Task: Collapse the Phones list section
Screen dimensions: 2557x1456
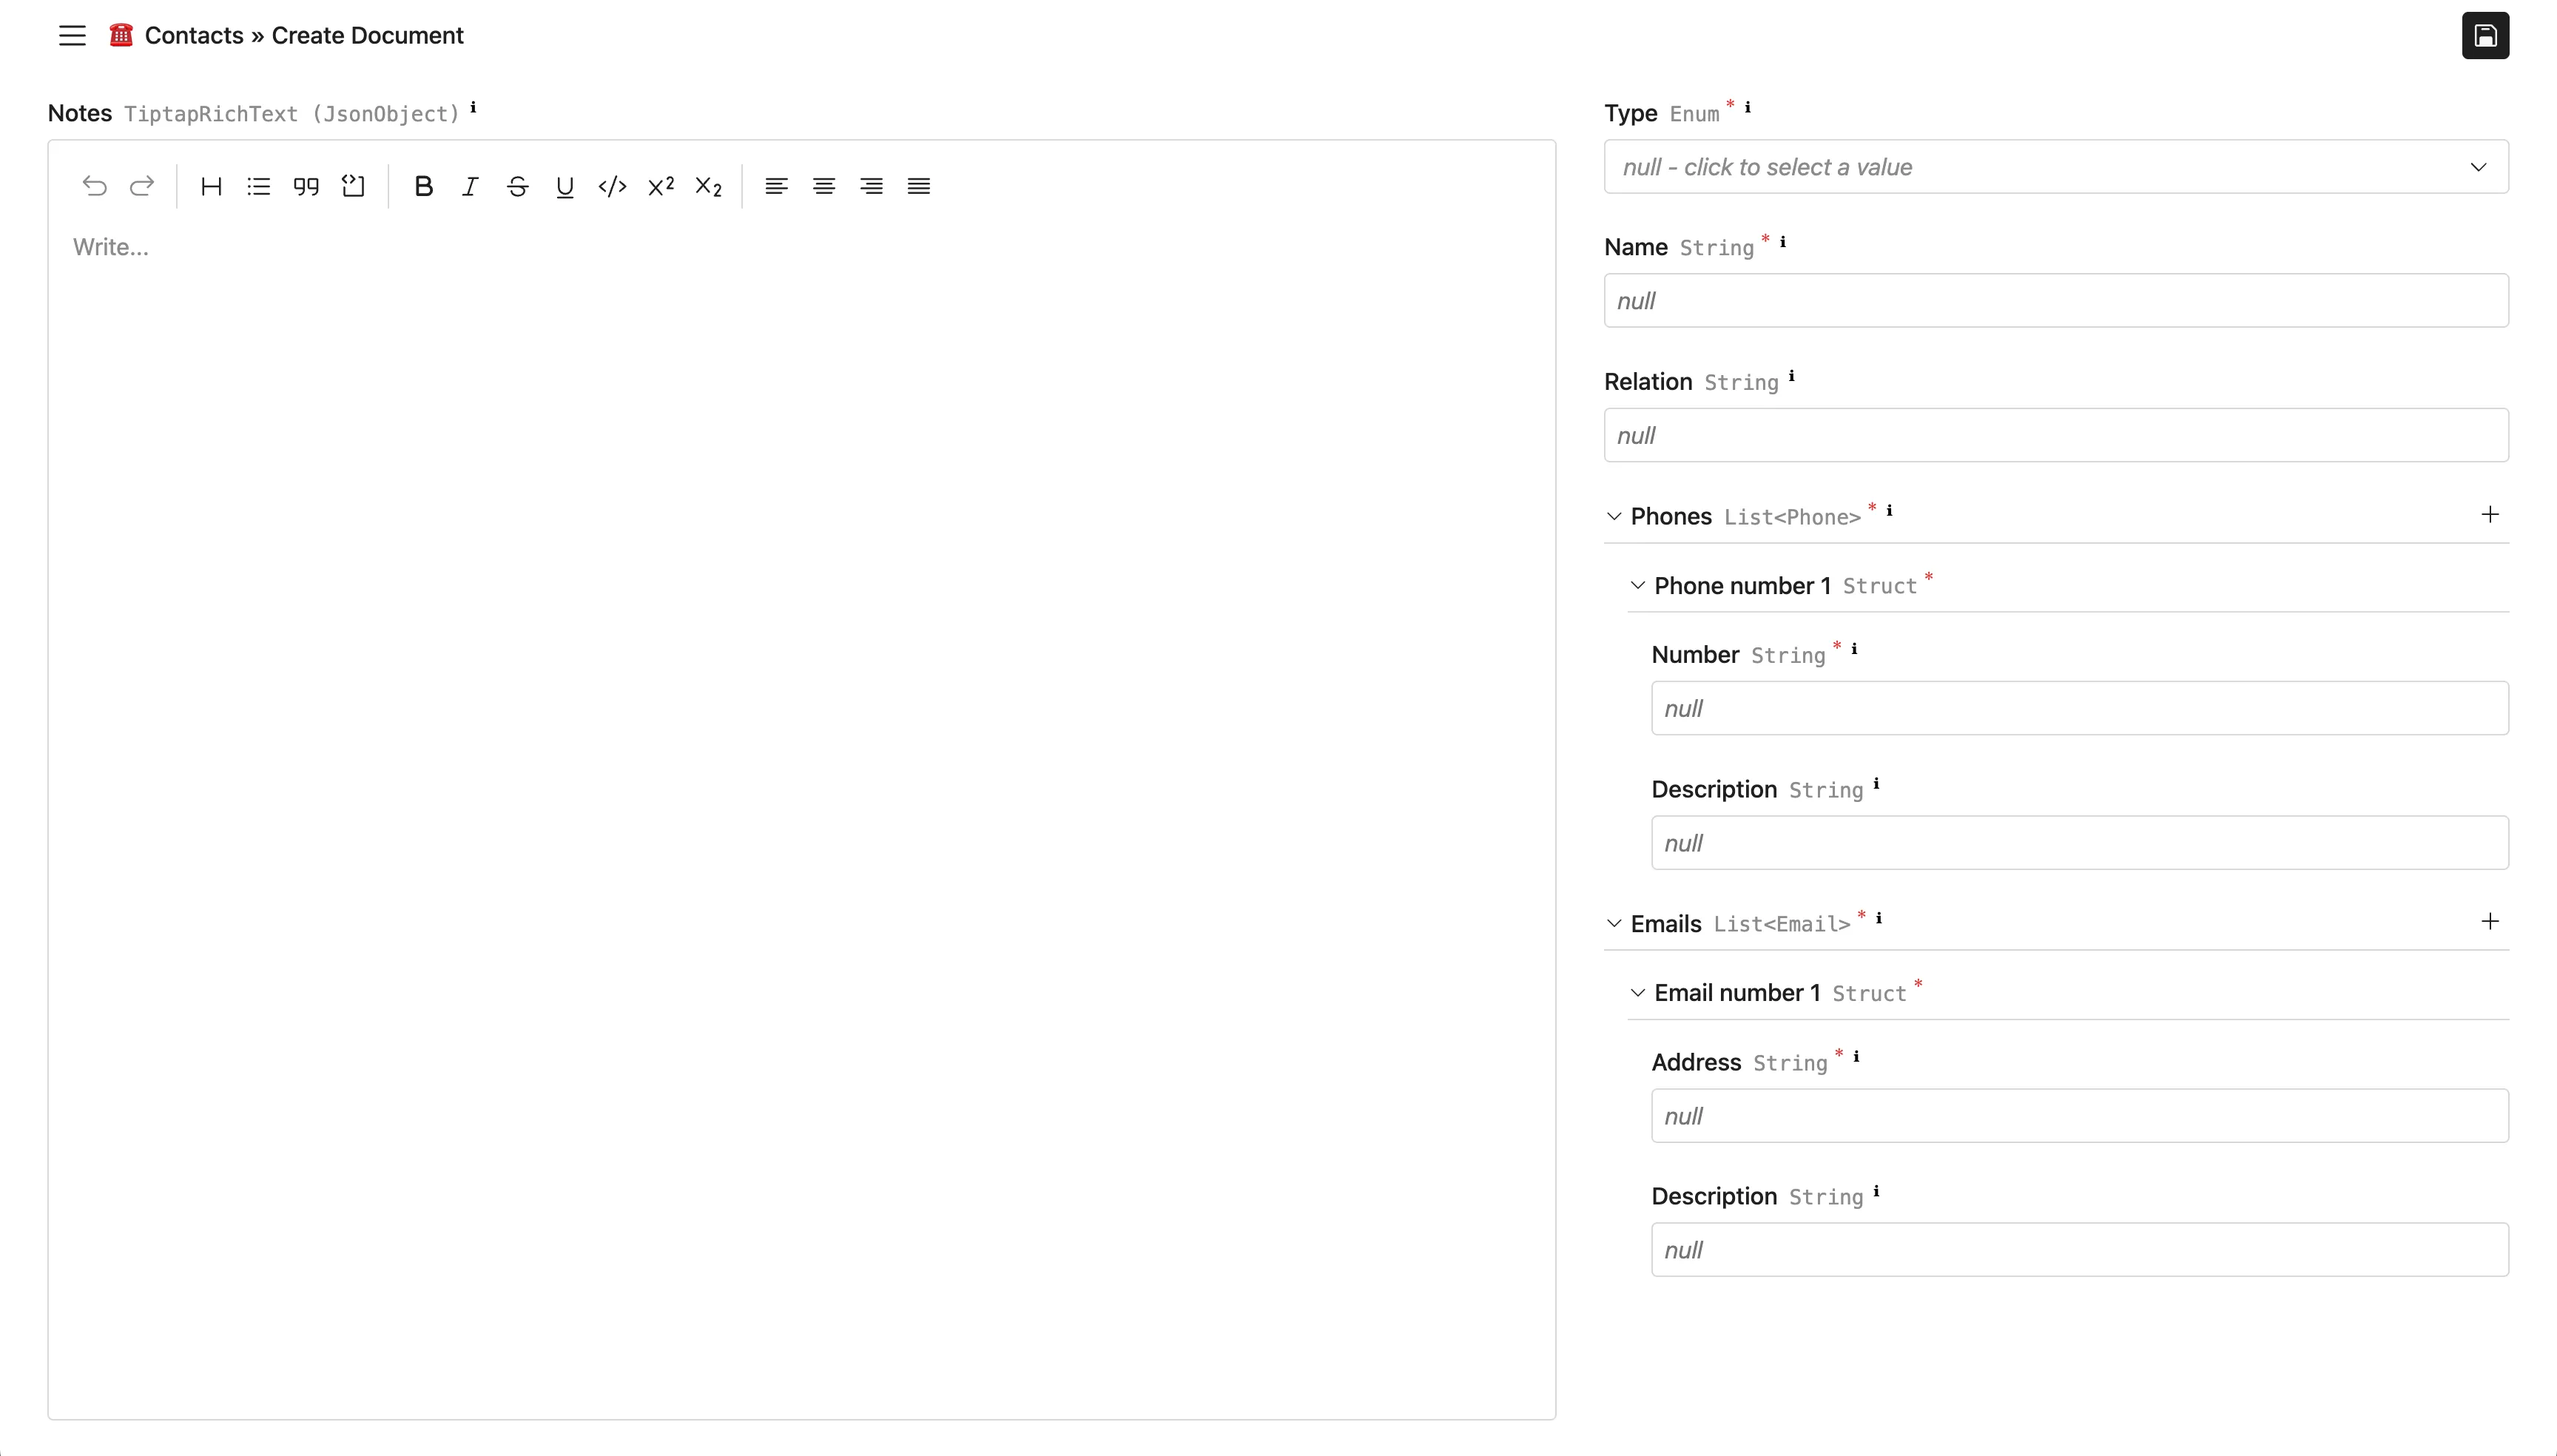Action: click(x=1613, y=516)
